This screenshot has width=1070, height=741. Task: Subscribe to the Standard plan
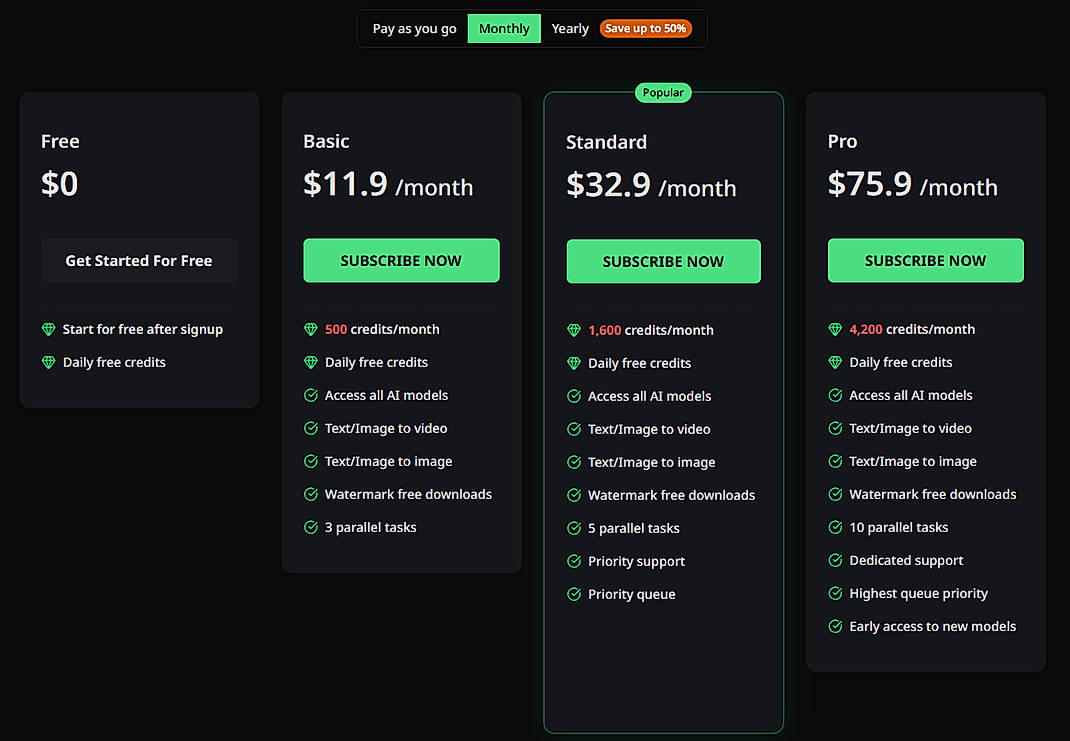click(663, 261)
